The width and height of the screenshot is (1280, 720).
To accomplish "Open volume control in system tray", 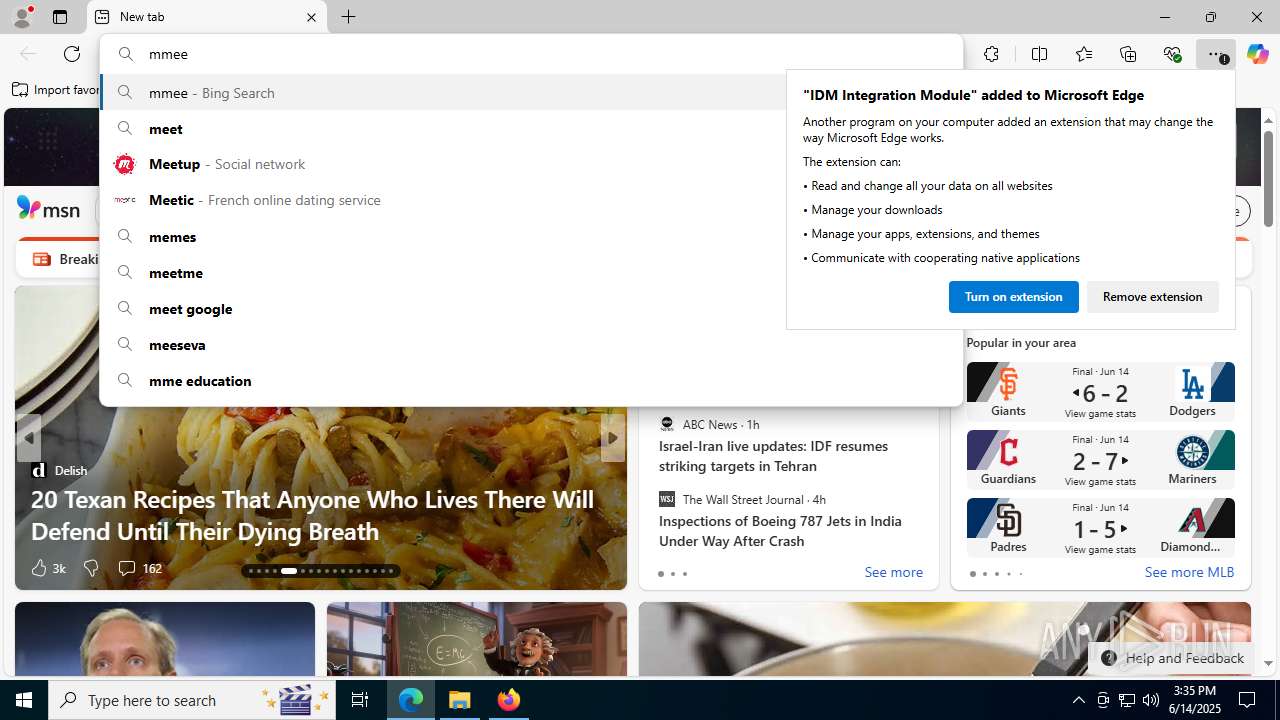I will pos(1151,700).
